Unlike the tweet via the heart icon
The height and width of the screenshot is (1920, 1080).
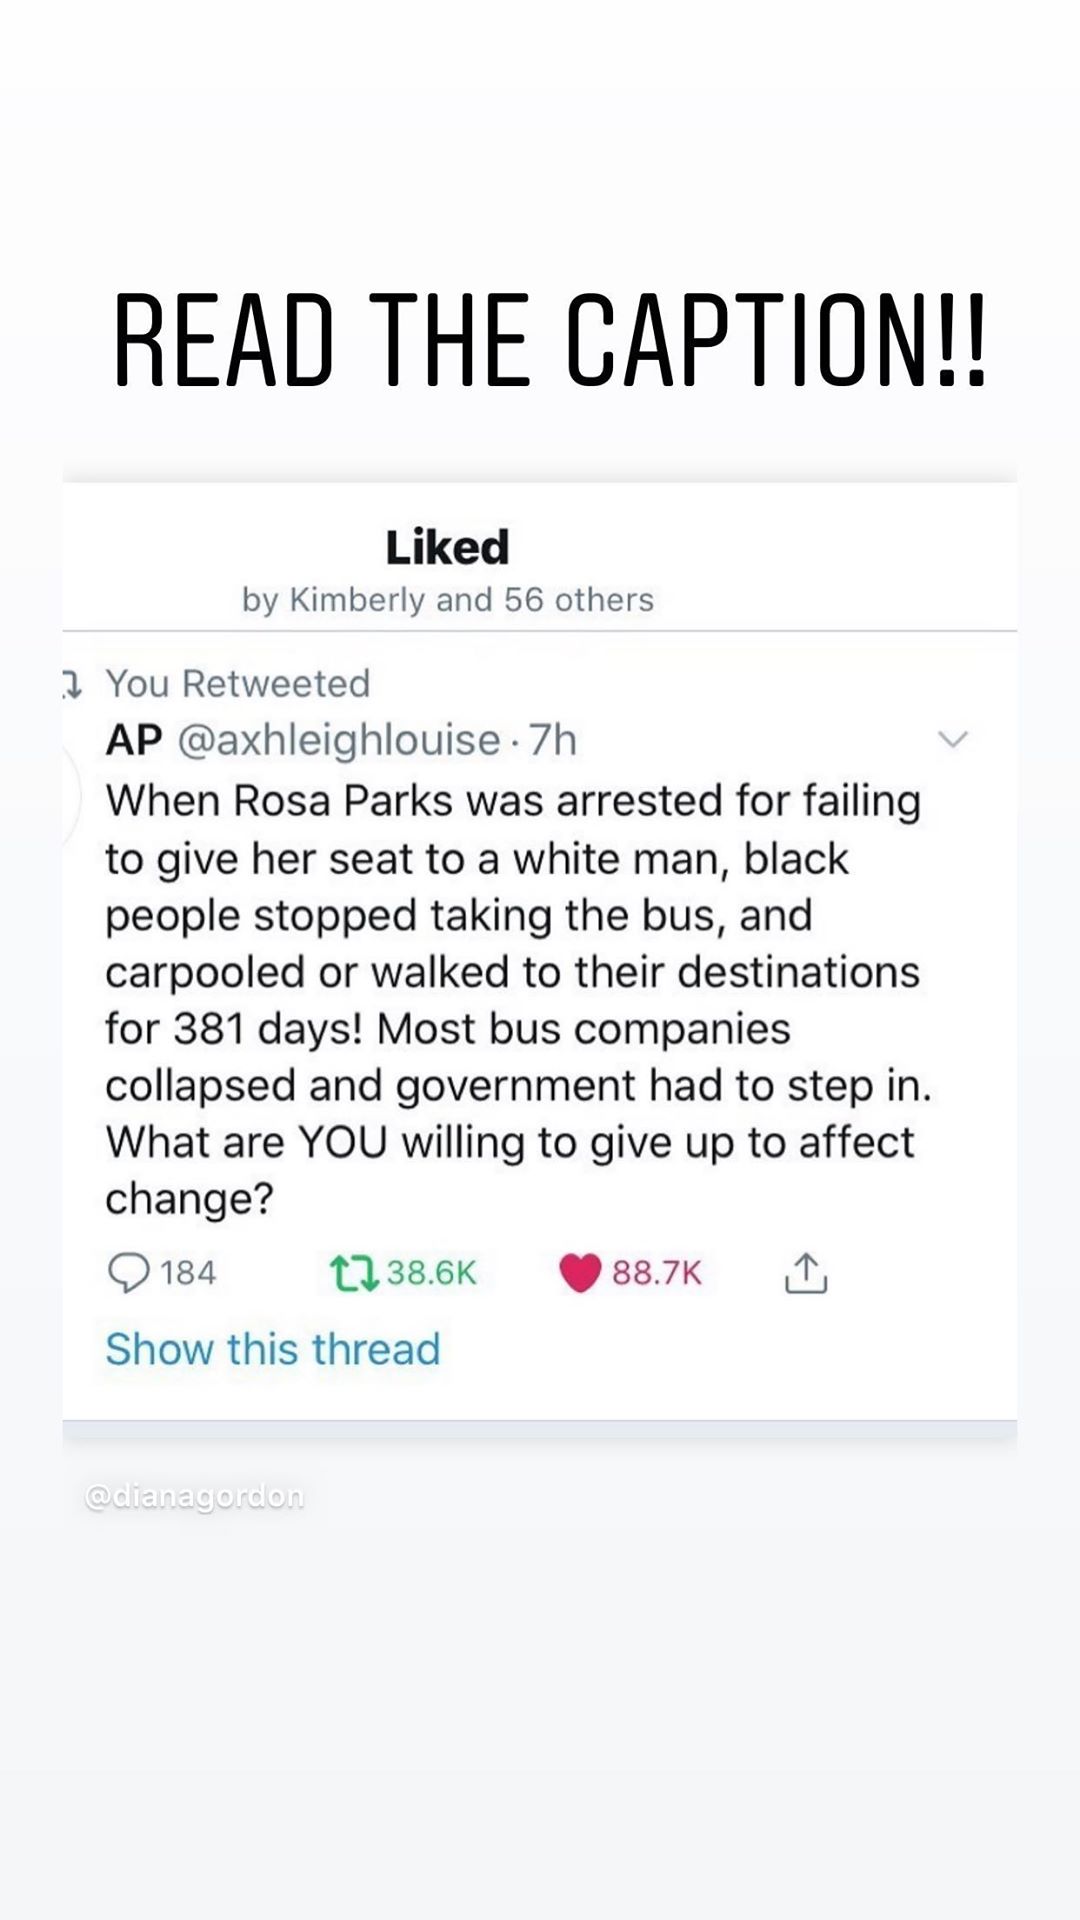click(580, 1273)
